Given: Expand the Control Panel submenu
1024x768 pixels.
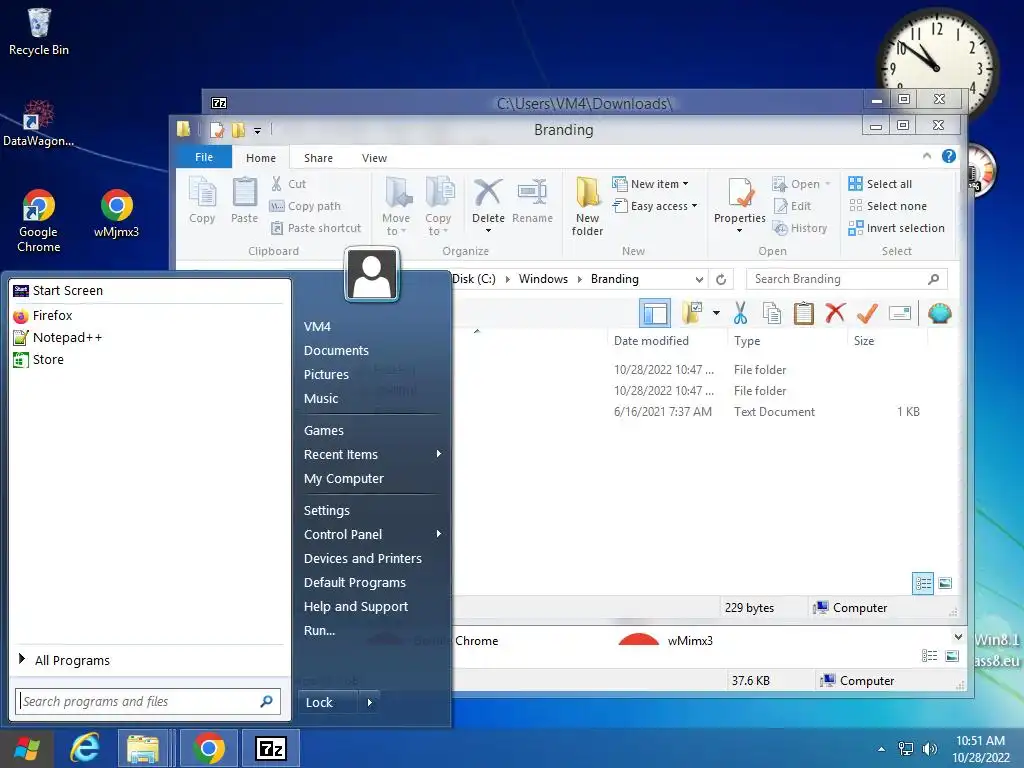Looking at the screenshot, I should point(372,534).
